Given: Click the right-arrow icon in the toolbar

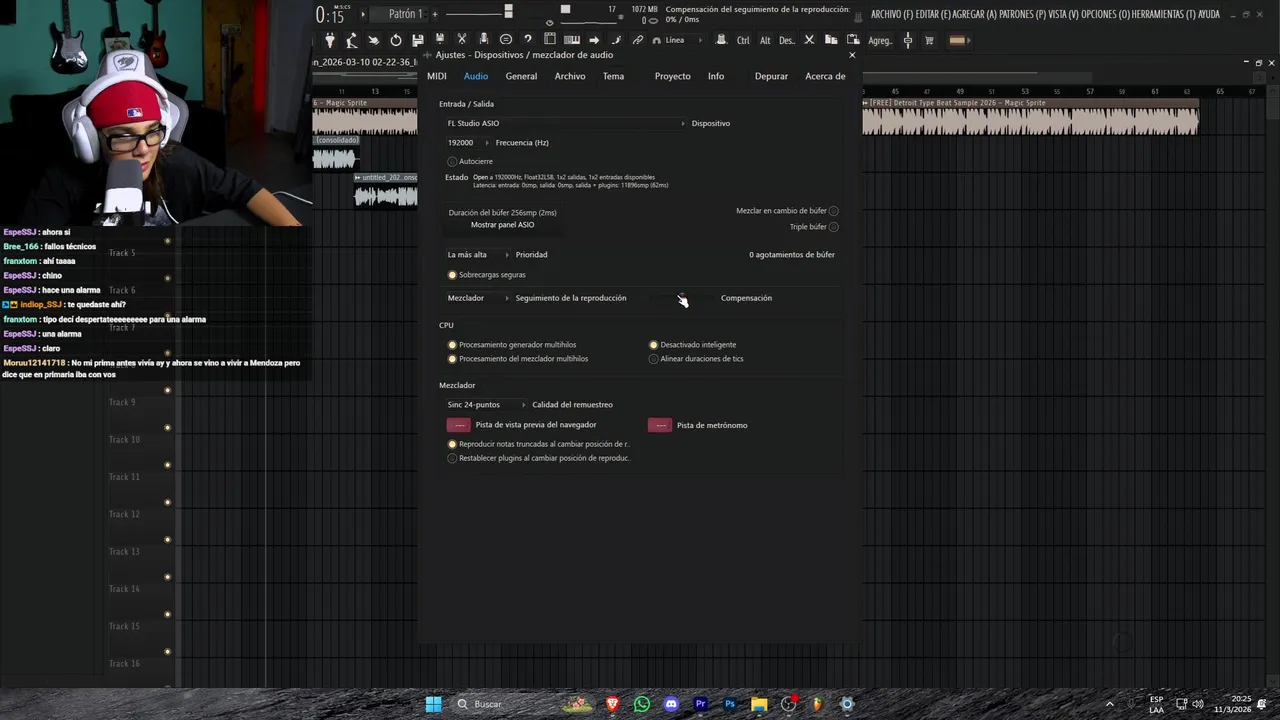Looking at the screenshot, I should click(594, 40).
